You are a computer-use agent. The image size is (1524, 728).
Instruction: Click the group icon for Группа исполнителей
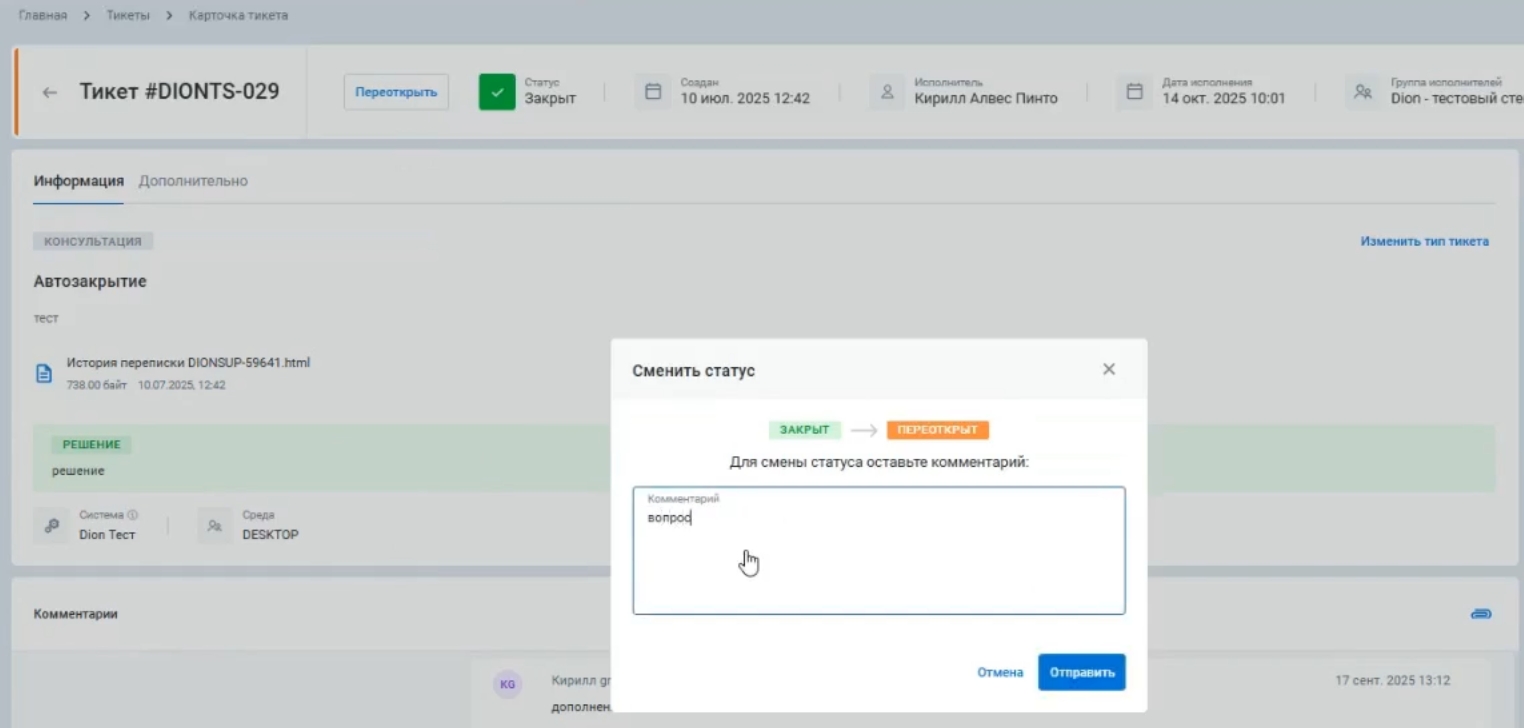tap(1362, 92)
